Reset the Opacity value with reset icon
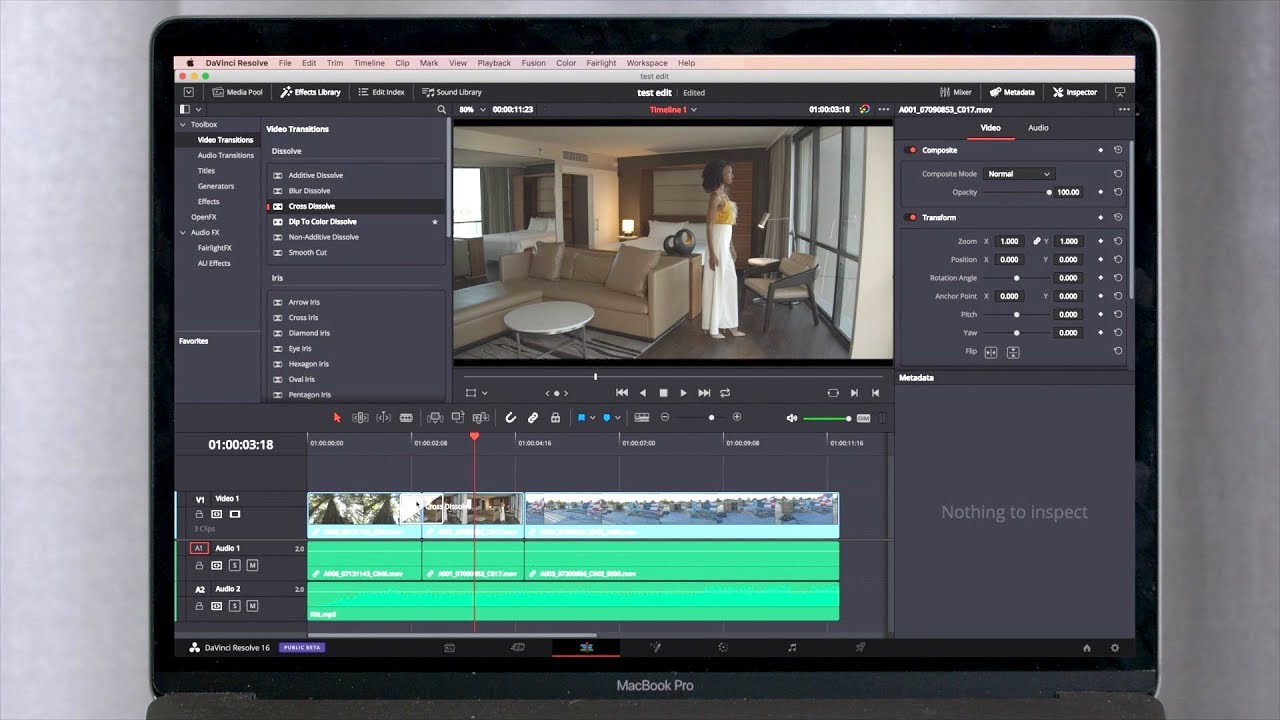 pos(1118,192)
